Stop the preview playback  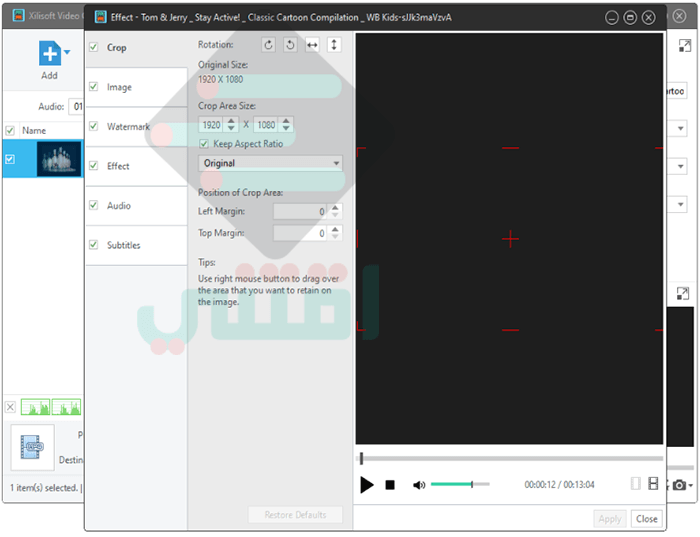coord(390,485)
